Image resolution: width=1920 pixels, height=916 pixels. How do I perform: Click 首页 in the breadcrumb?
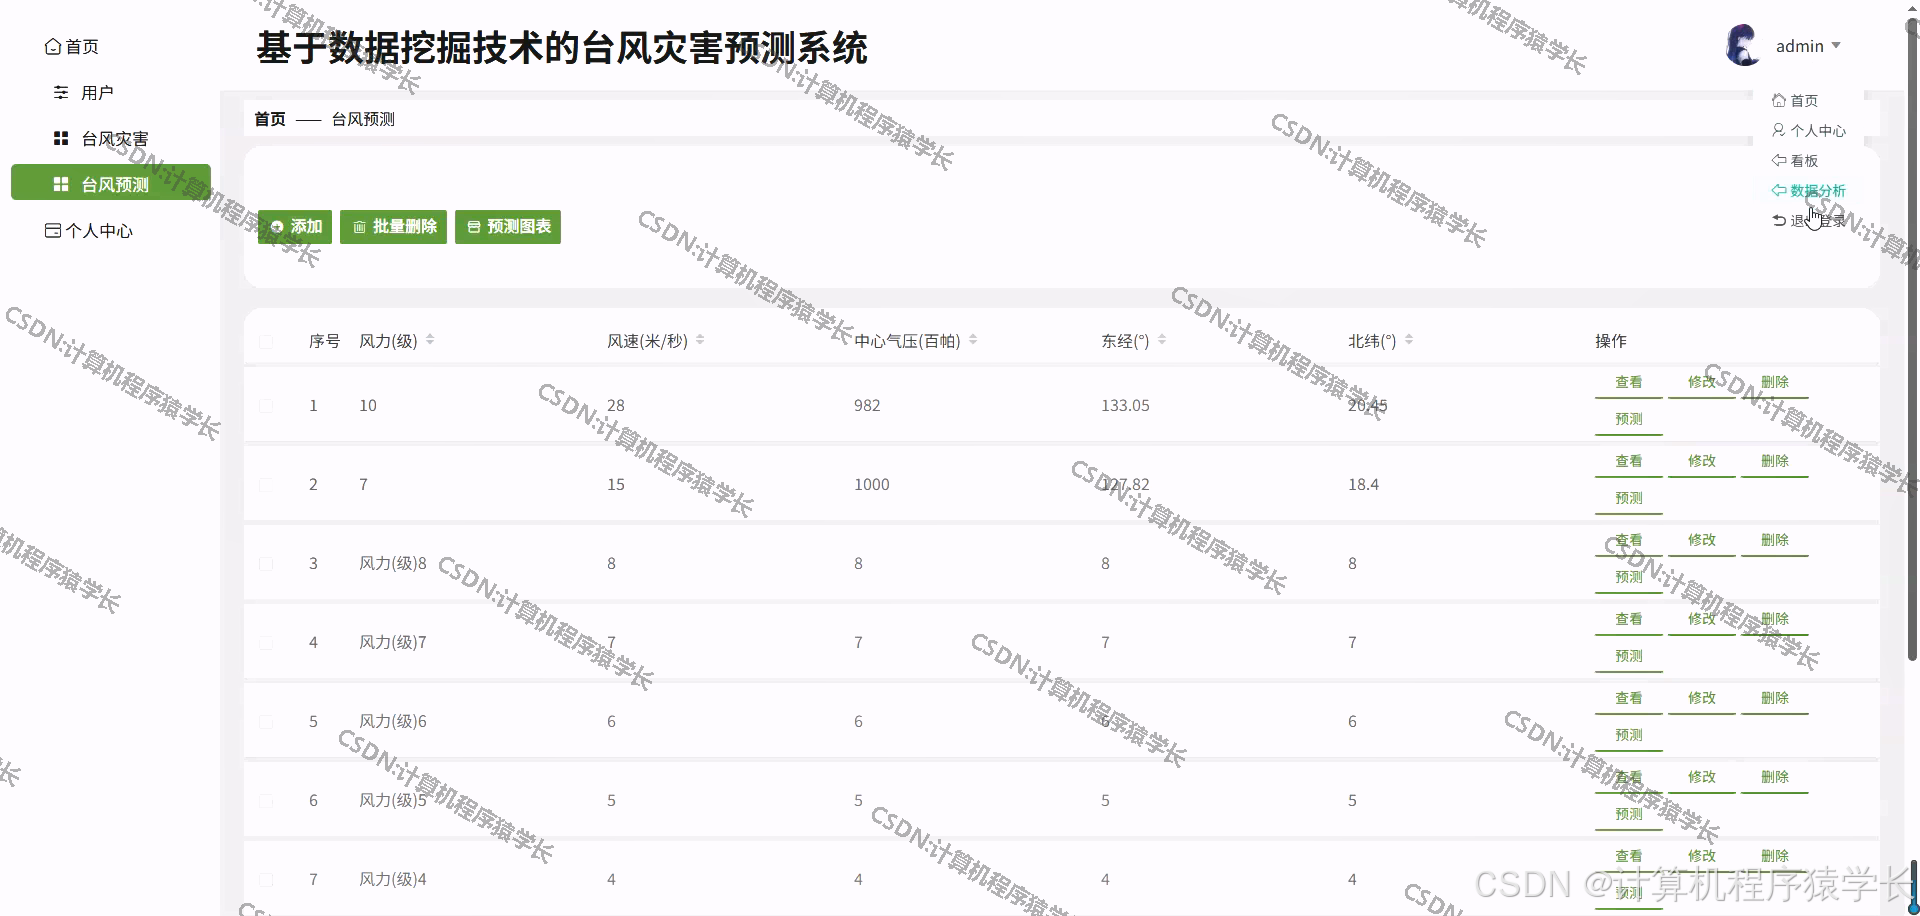pos(270,119)
